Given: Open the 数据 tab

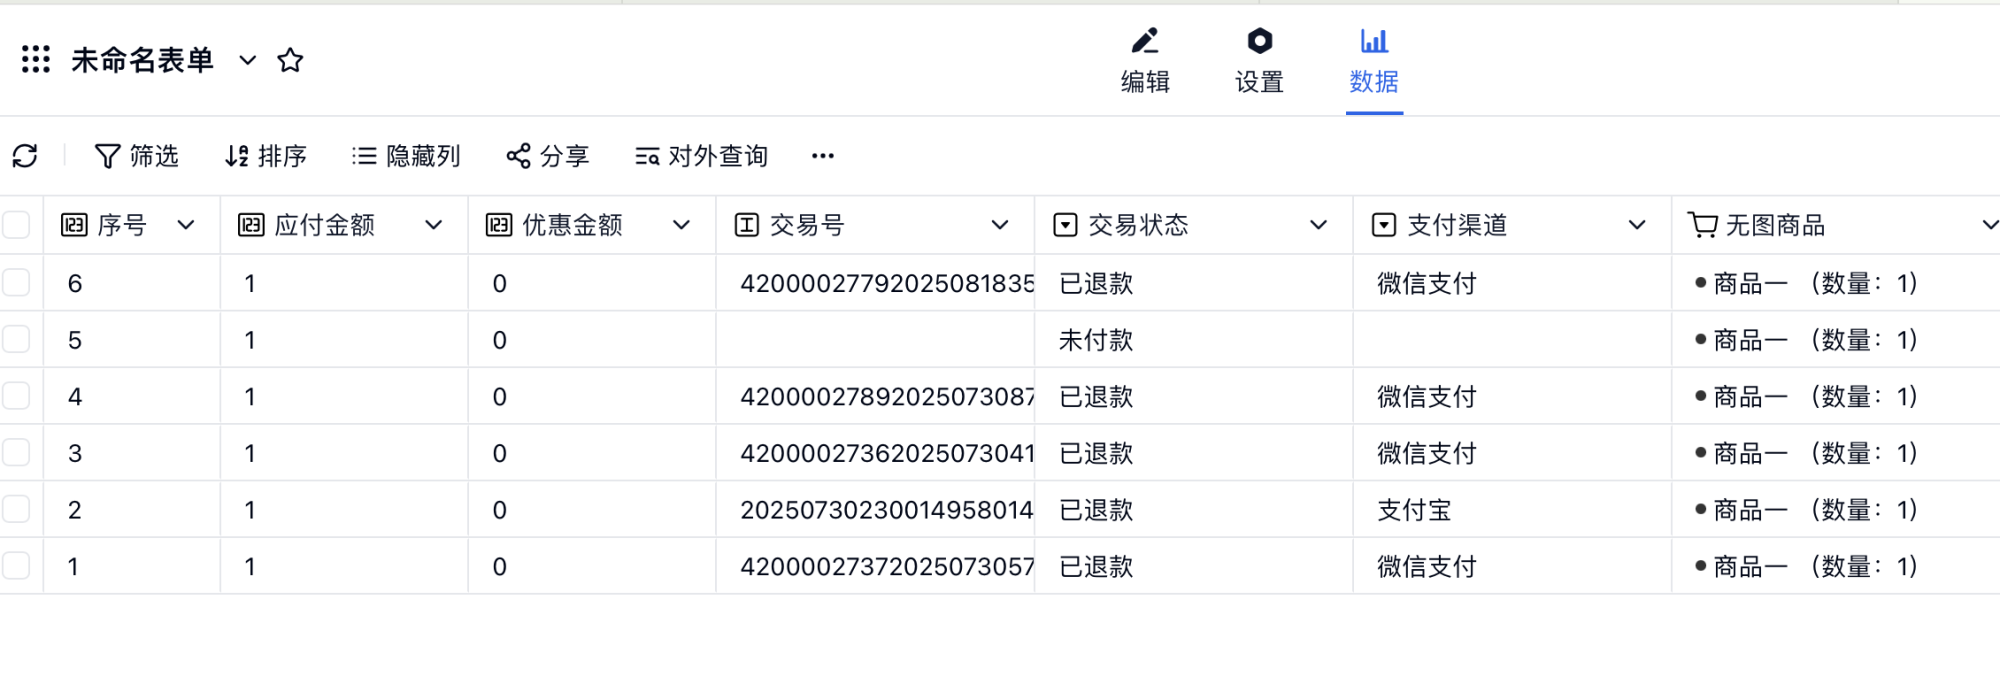Looking at the screenshot, I should point(1374,61).
